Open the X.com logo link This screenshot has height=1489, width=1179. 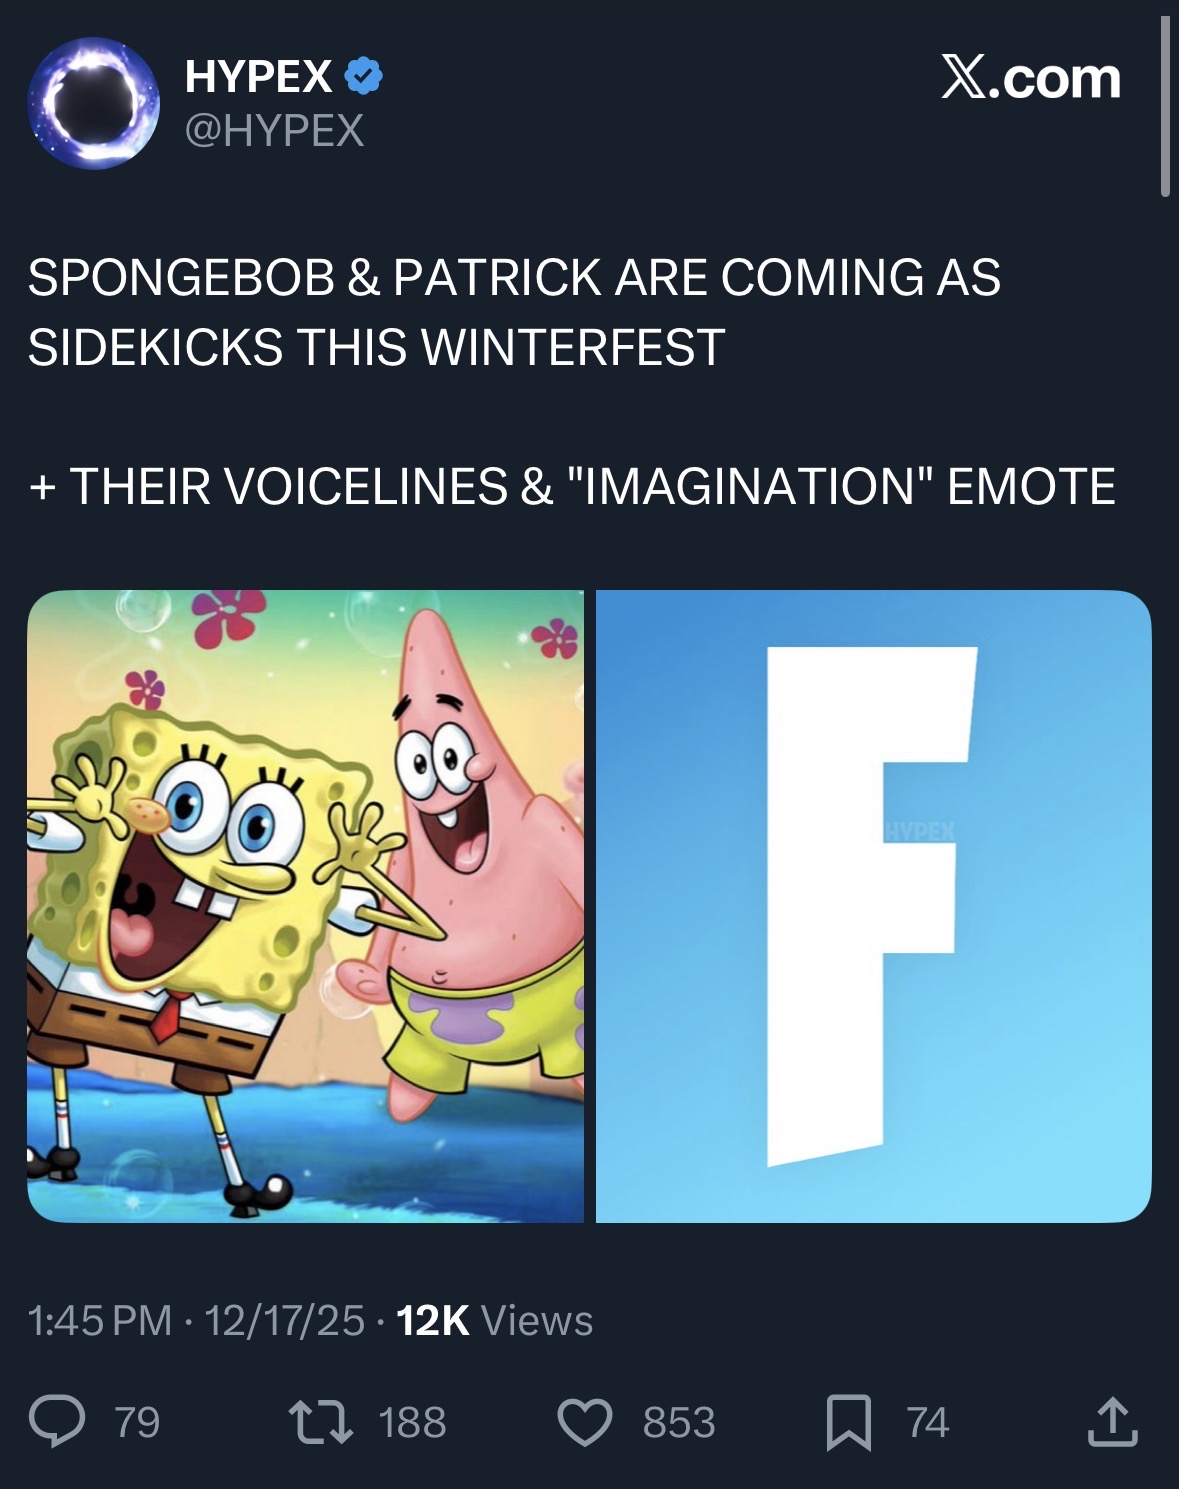[1031, 77]
